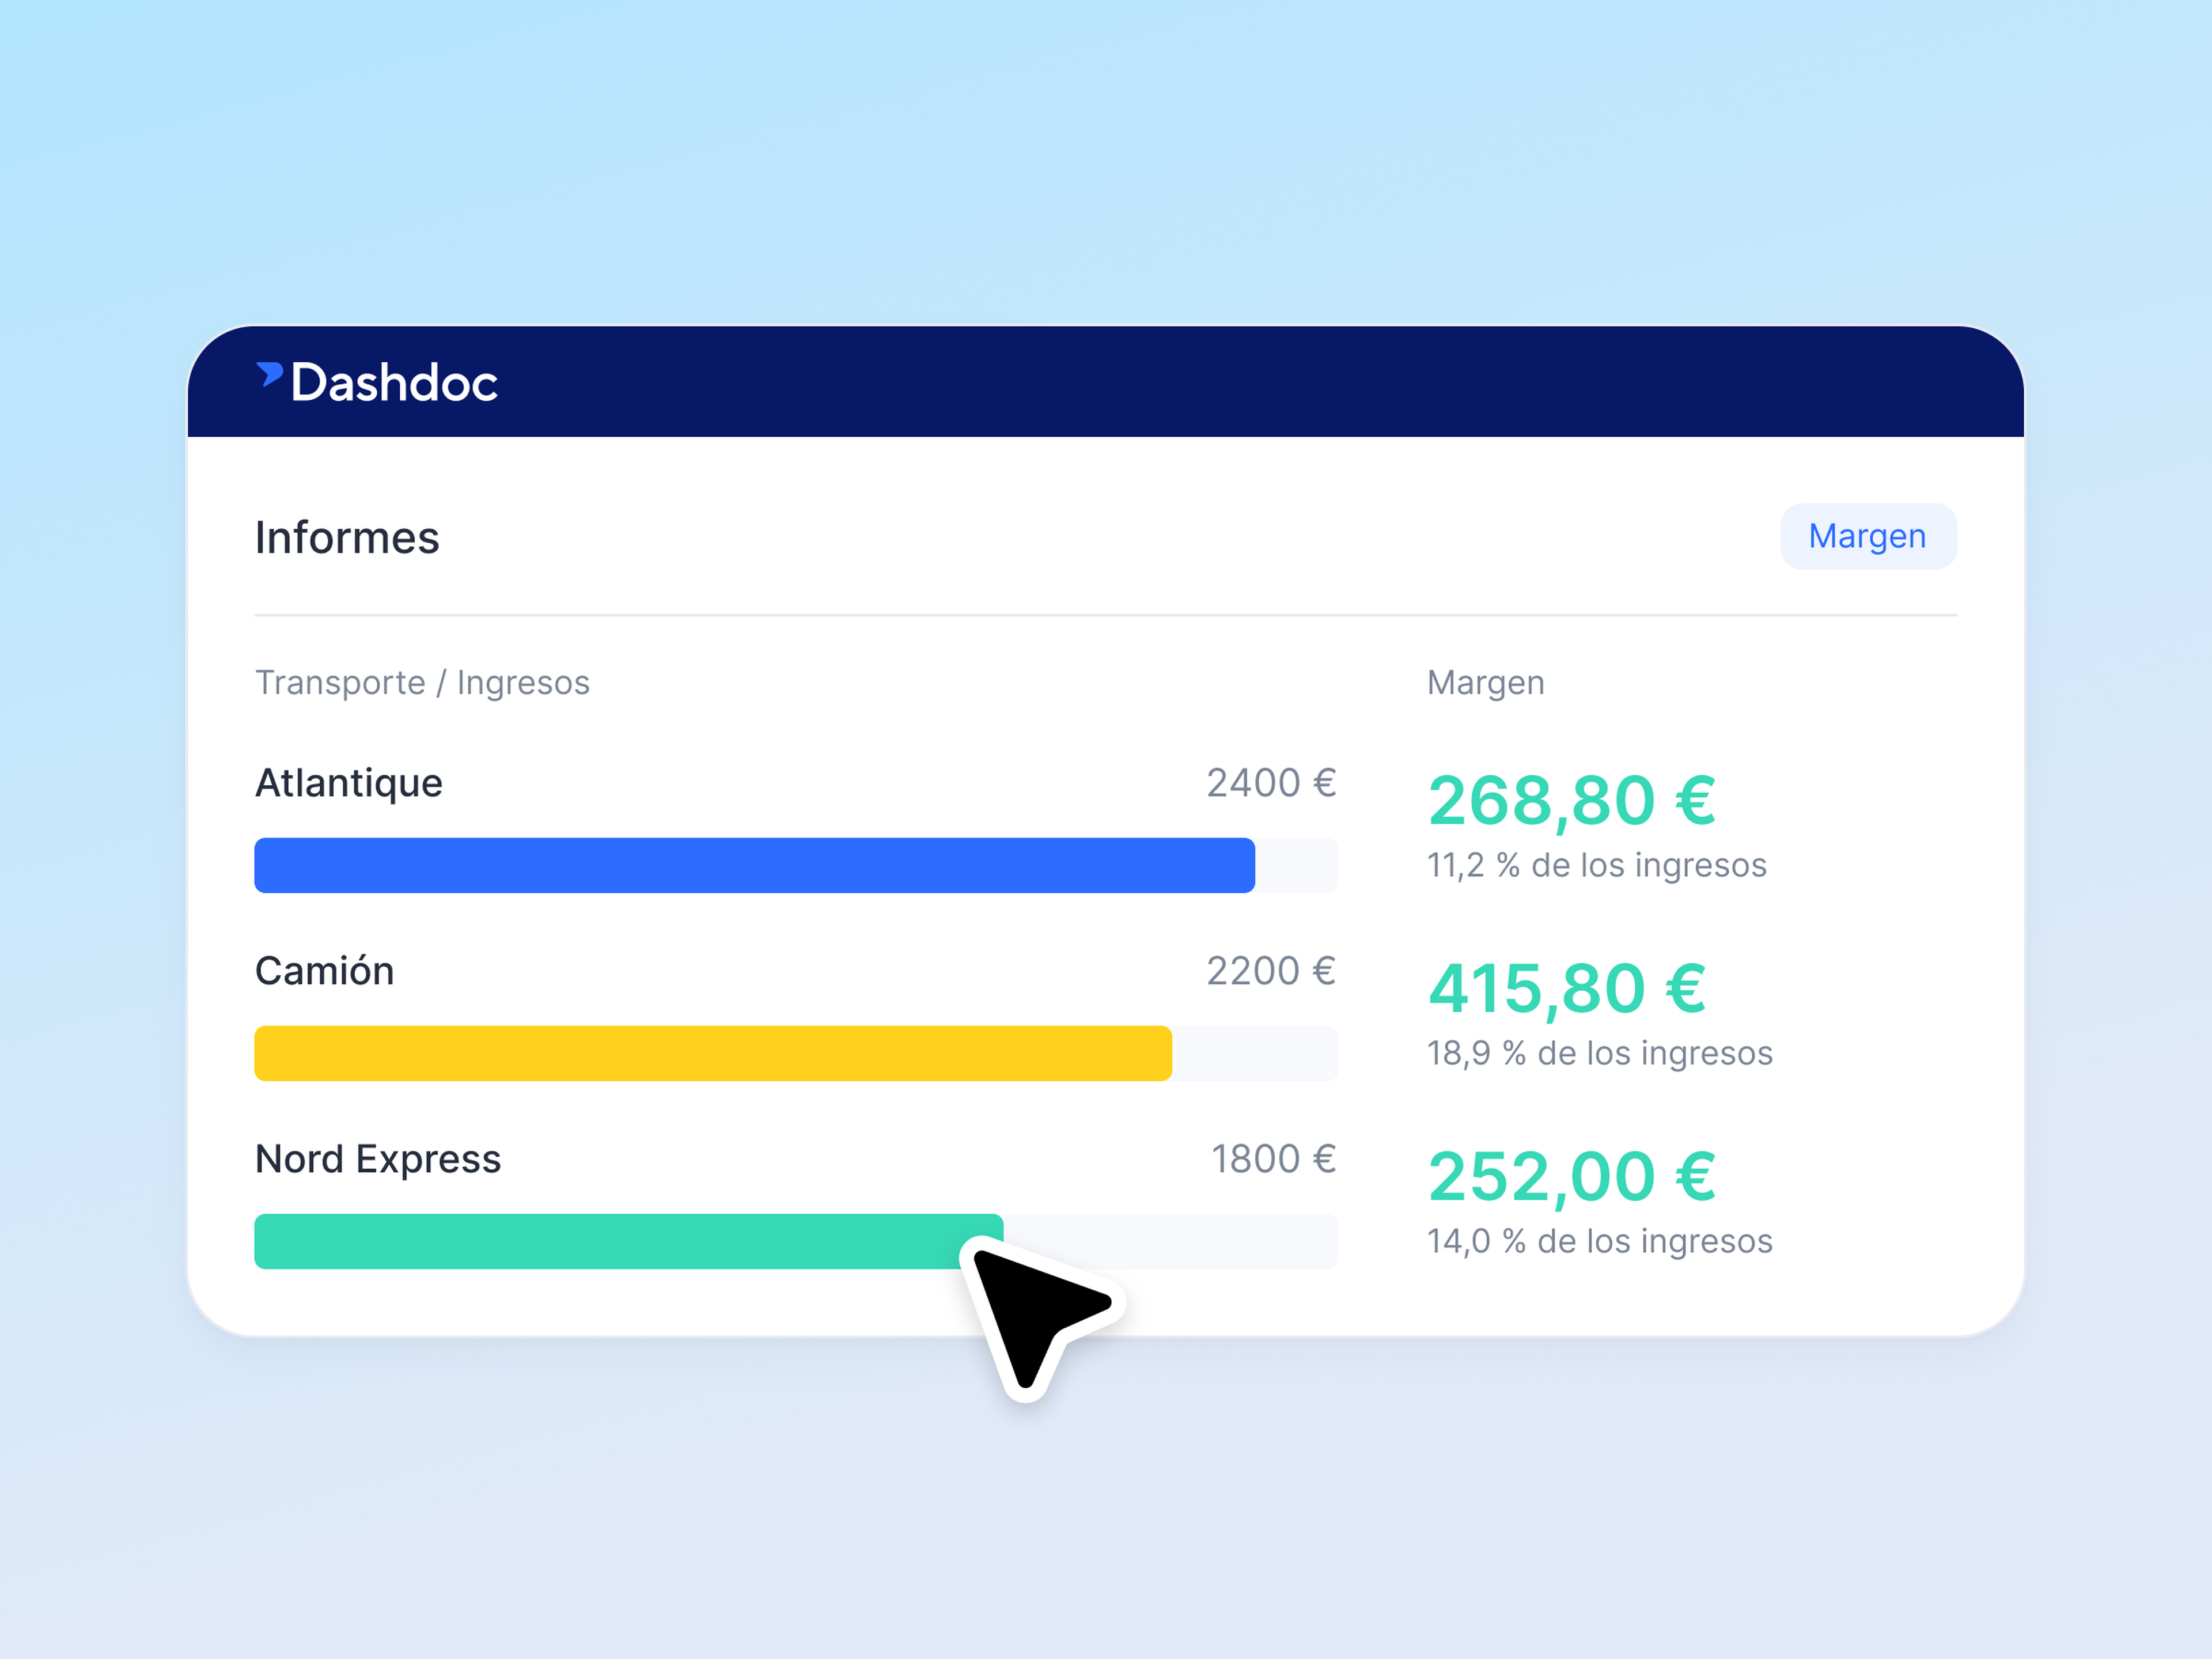Viewport: 2212px width, 1659px height.
Task: Click the 252,00 € margin amount
Action: click(x=1572, y=1177)
